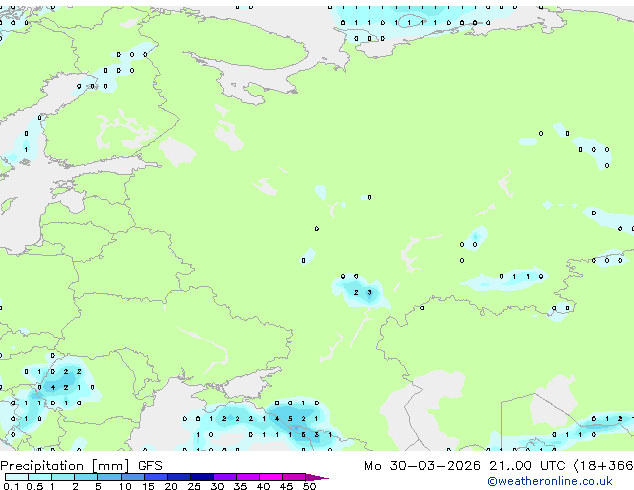Click the 1 to 2 mm legend swatch

63,477
